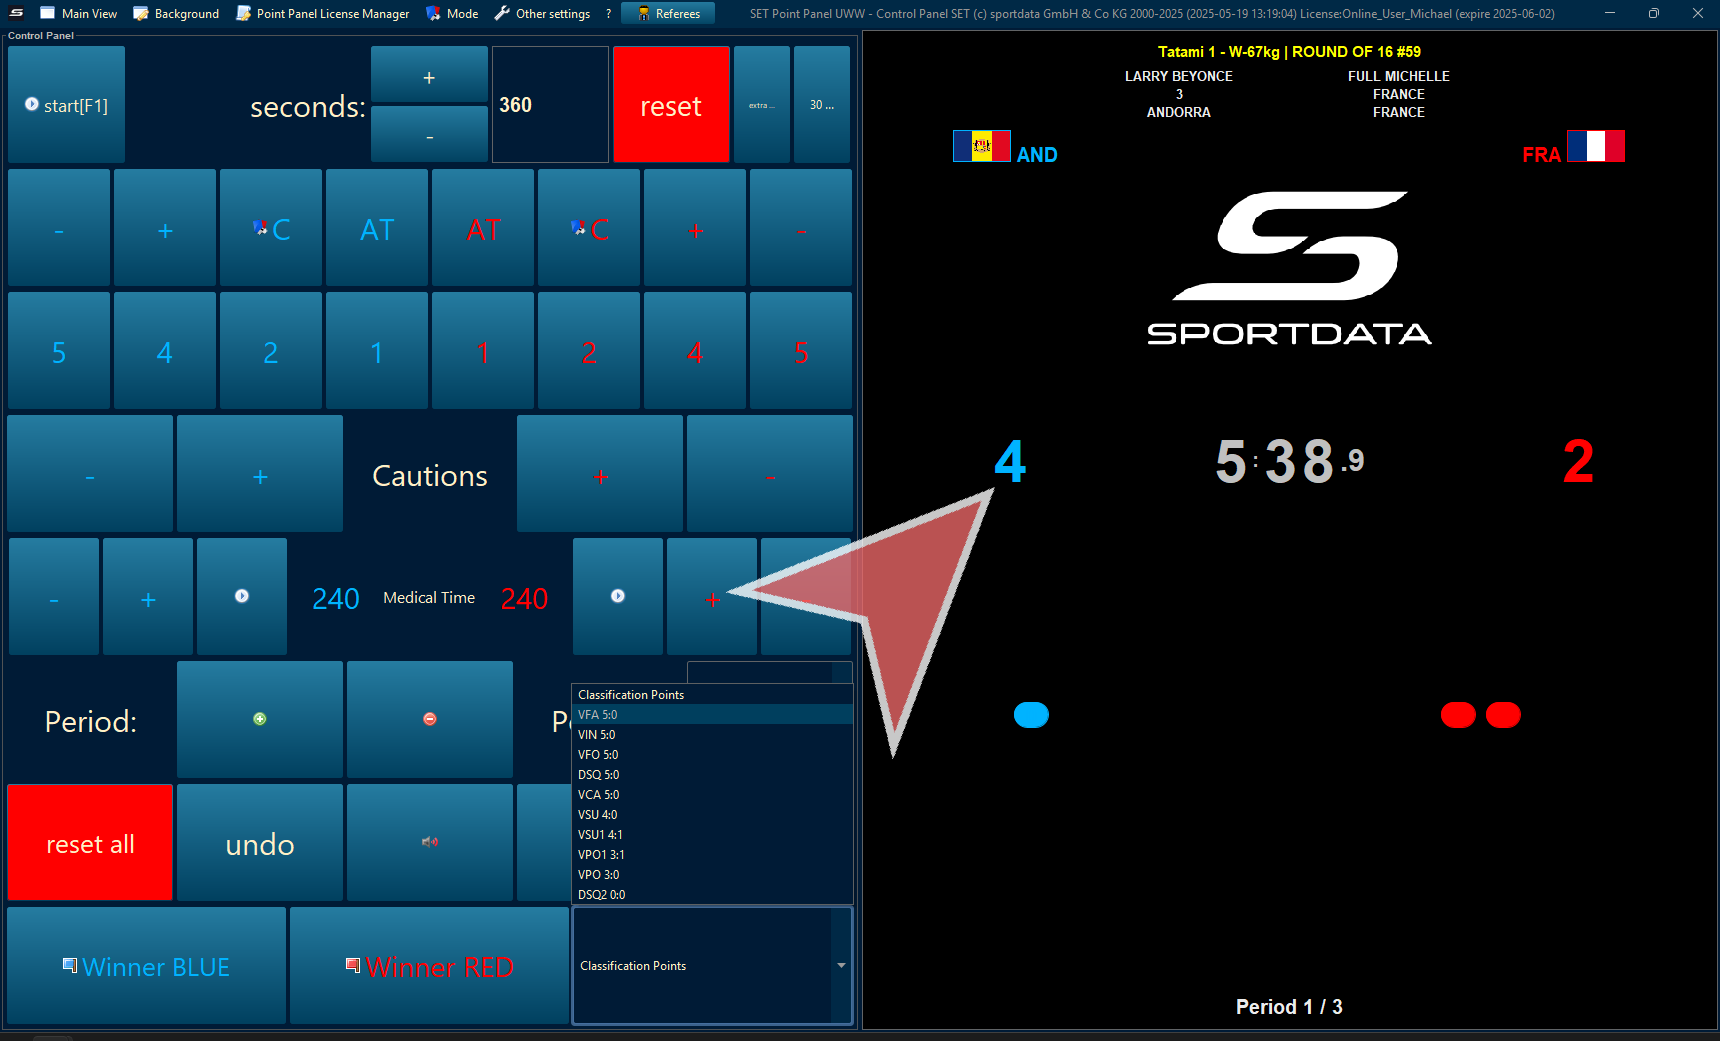1729x1041 pixels.
Task: Click the red C challenge icon button
Action: tap(589, 228)
